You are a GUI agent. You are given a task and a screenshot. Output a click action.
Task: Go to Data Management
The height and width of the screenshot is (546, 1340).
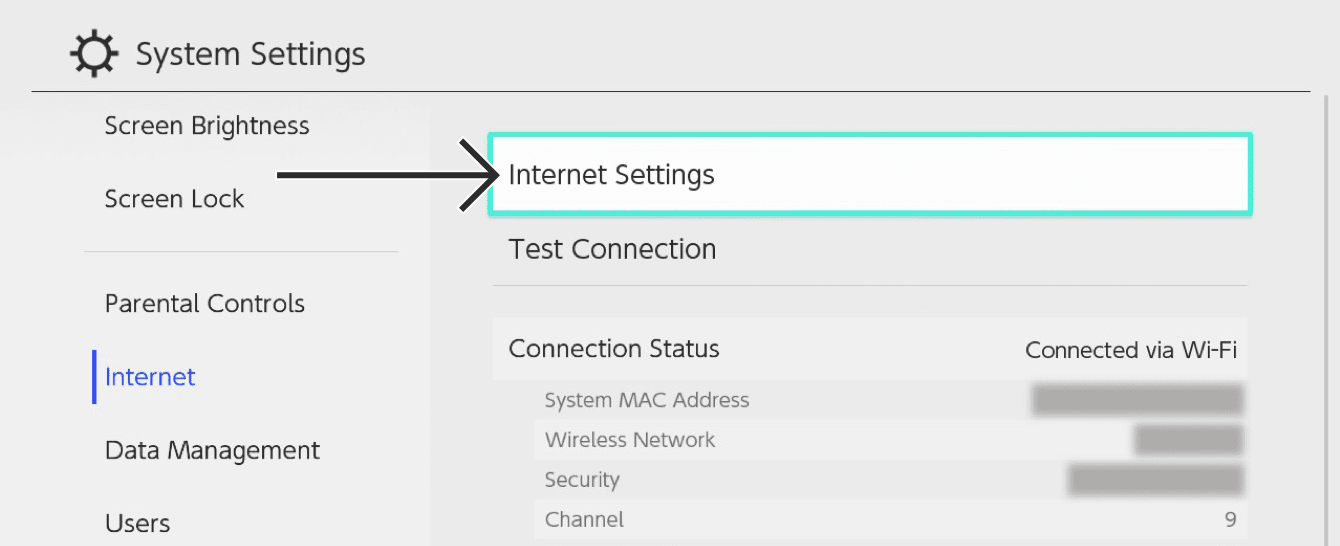[x=212, y=450]
